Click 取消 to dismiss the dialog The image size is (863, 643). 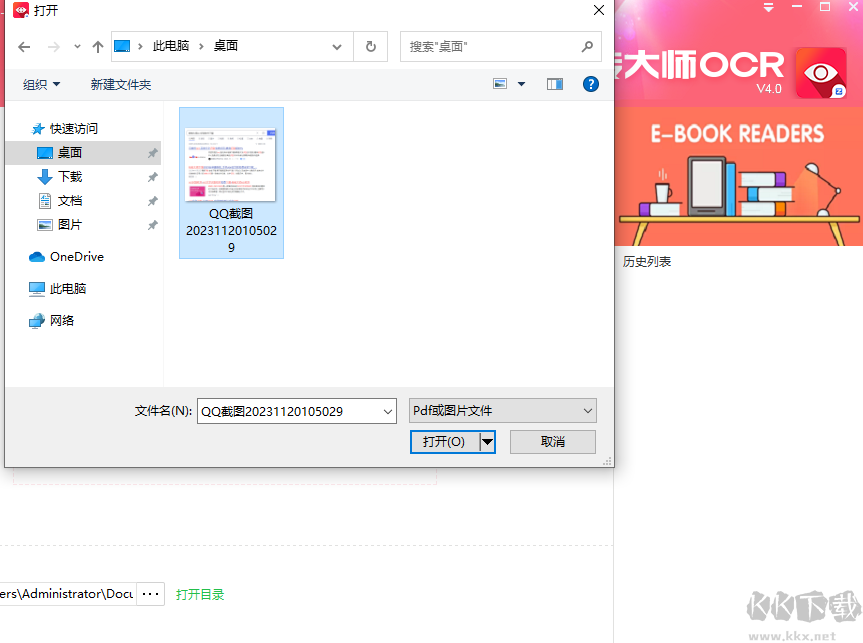point(552,441)
